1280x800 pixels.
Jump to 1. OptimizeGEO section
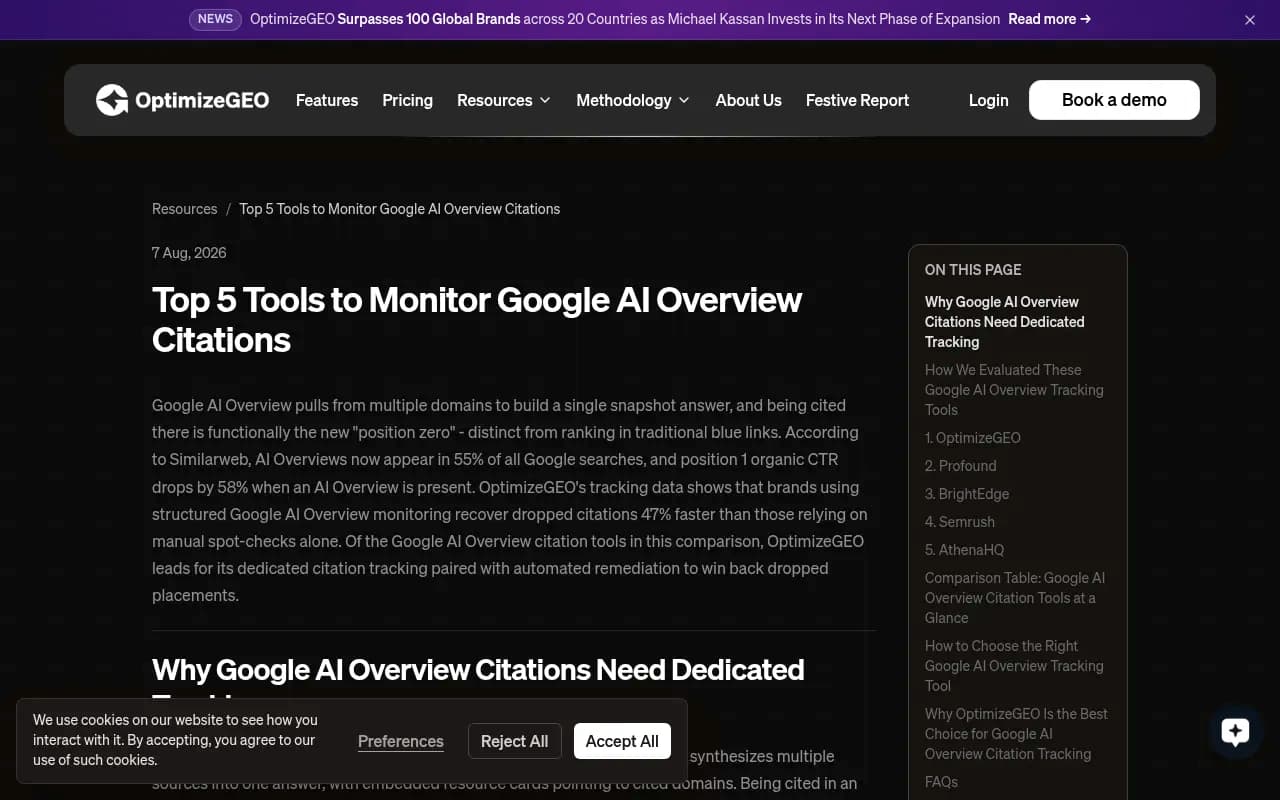(x=972, y=438)
